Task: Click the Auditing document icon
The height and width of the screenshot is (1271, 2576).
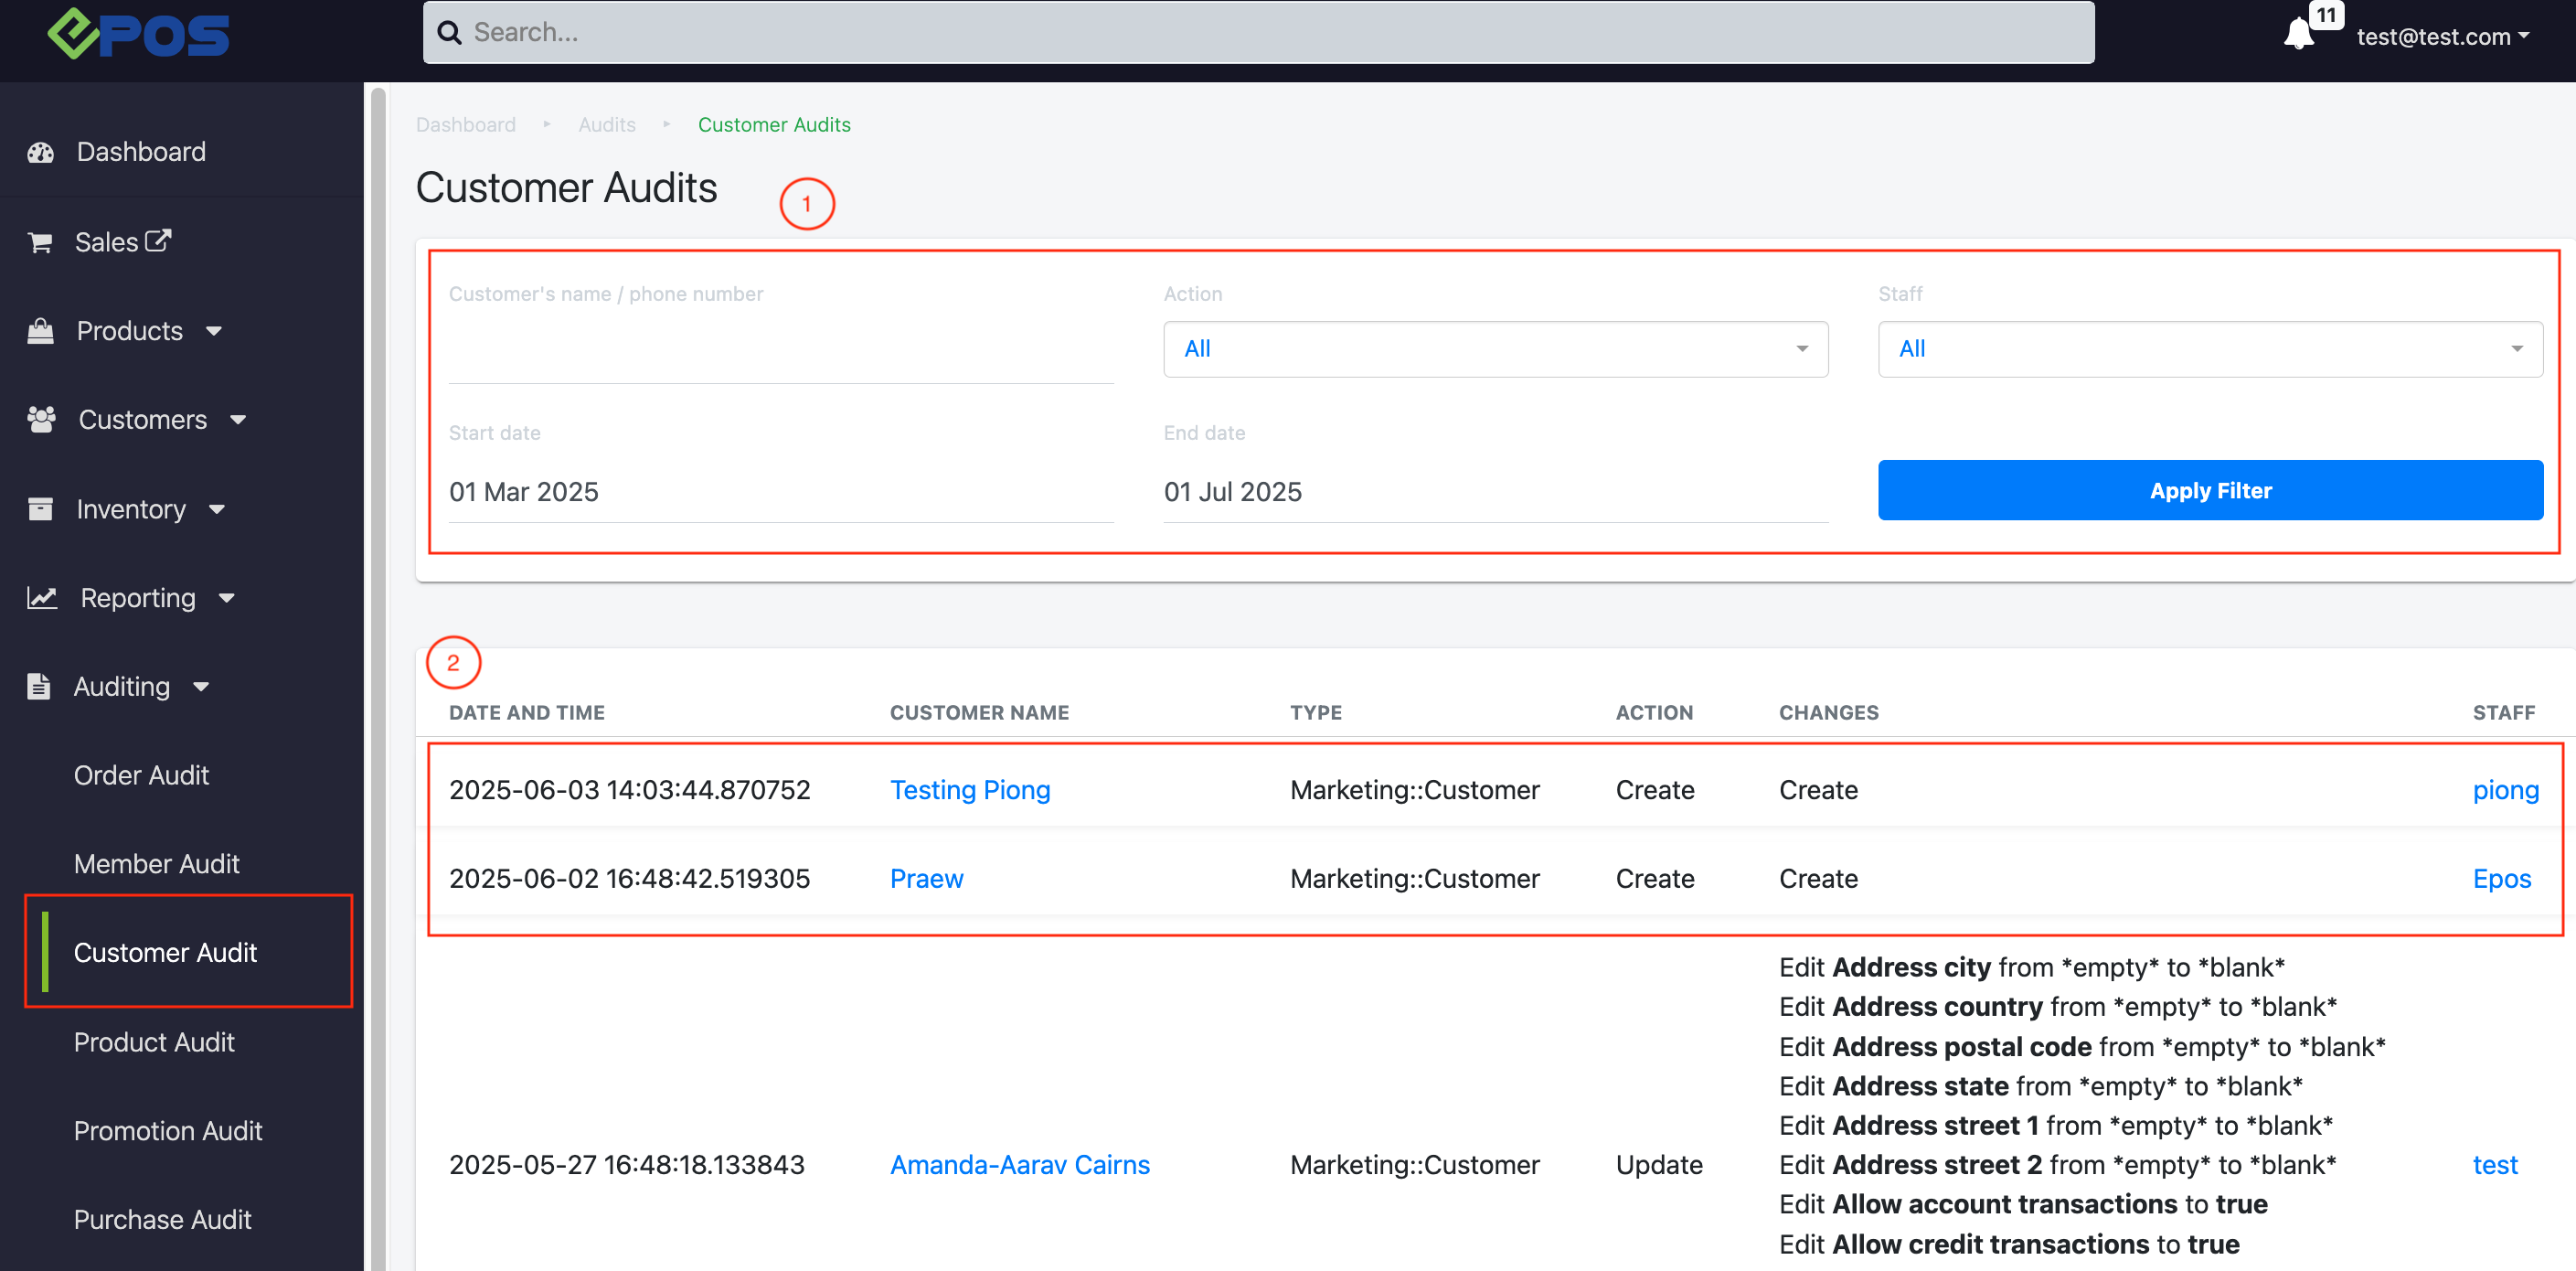Action: 39,687
